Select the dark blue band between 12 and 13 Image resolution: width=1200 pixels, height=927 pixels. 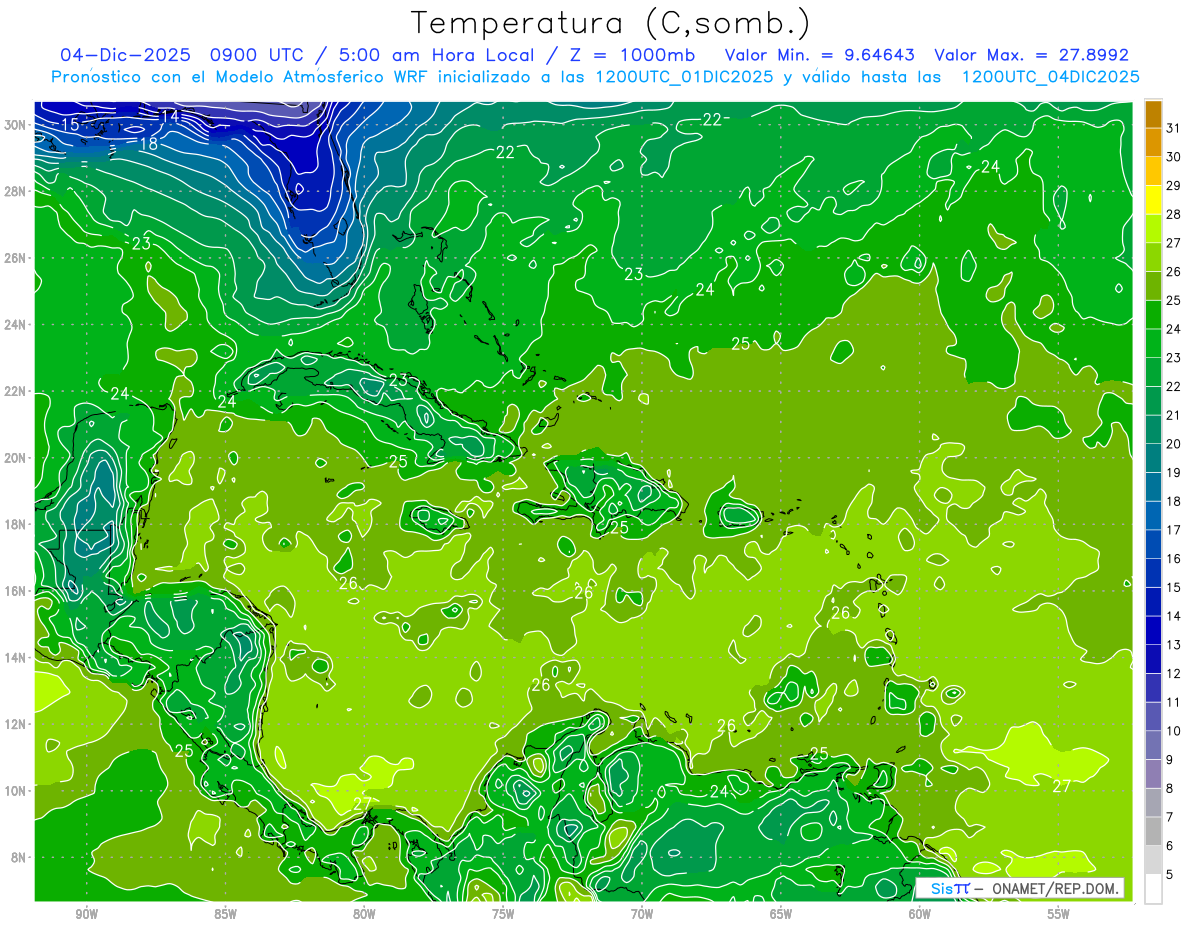[x=1153, y=659]
